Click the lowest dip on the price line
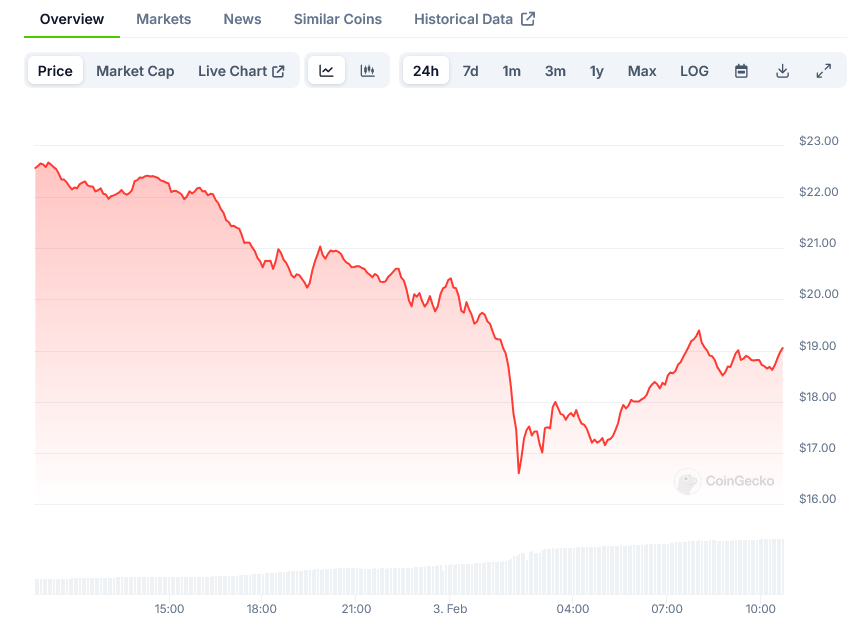847x633 pixels. [x=519, y=472]
